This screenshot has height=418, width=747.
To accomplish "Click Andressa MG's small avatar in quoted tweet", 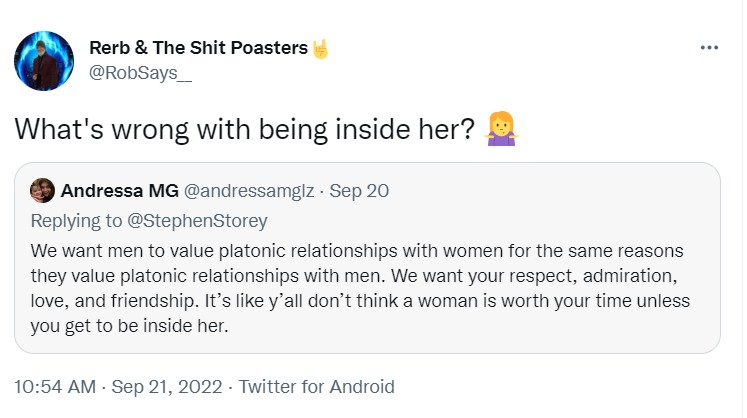I will coord(42,190).
